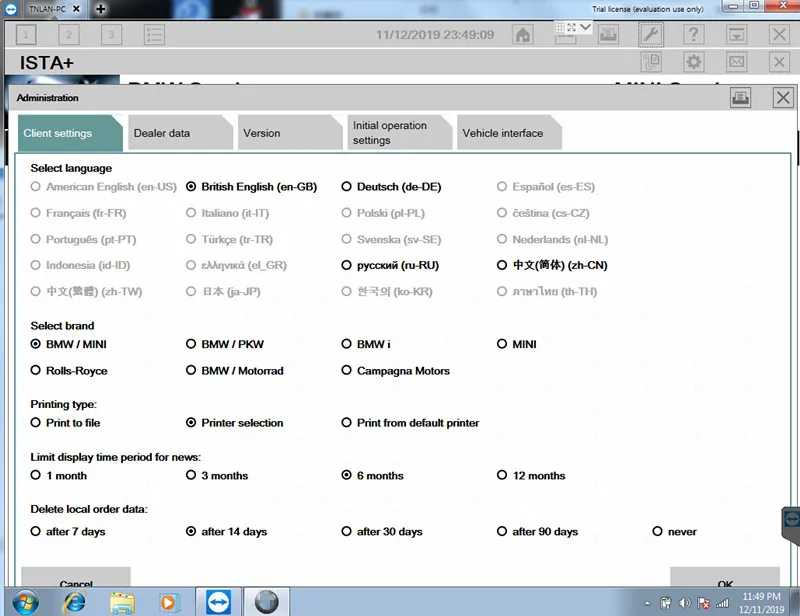
Task: Set news period to 6 months
Action: click(372, 476)
